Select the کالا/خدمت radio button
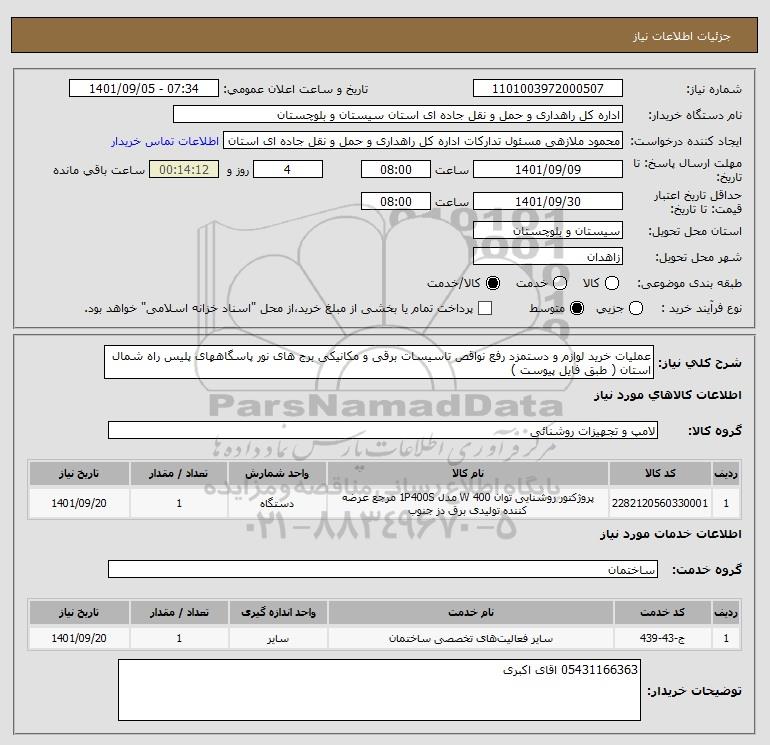 (x=493, y=283)
